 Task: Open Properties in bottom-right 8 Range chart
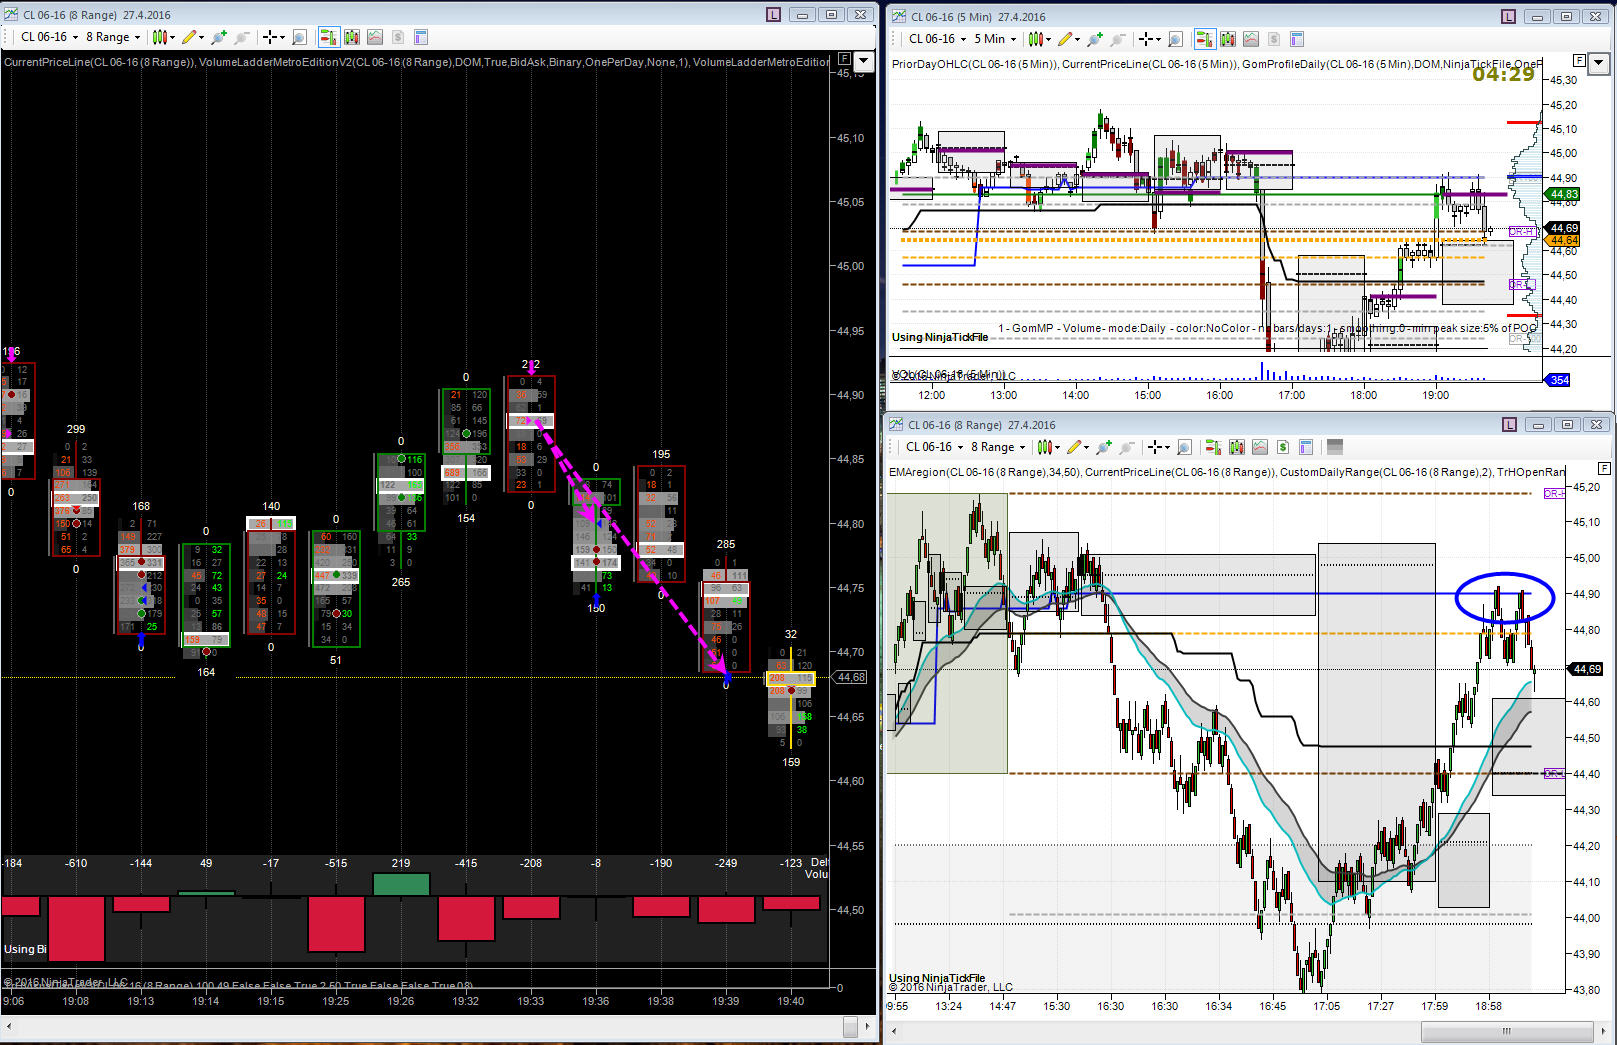pos(1306,447)
